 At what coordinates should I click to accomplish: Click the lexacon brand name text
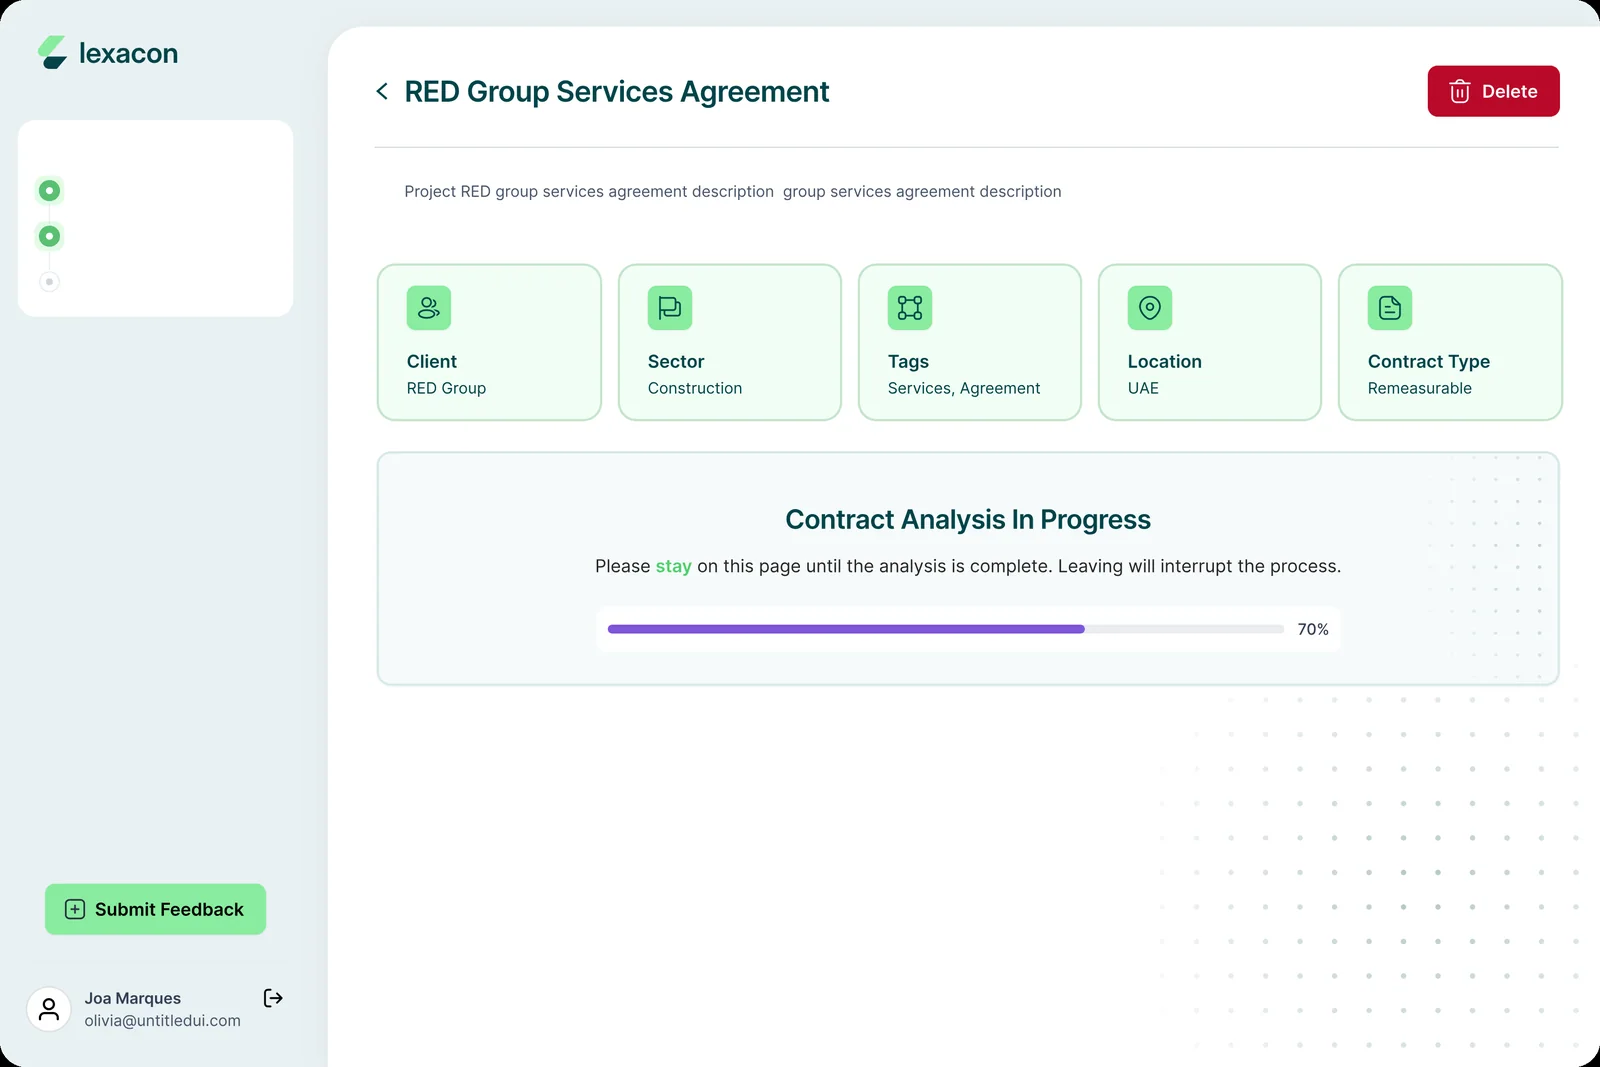pyautogui.click(x=128, y=53)
